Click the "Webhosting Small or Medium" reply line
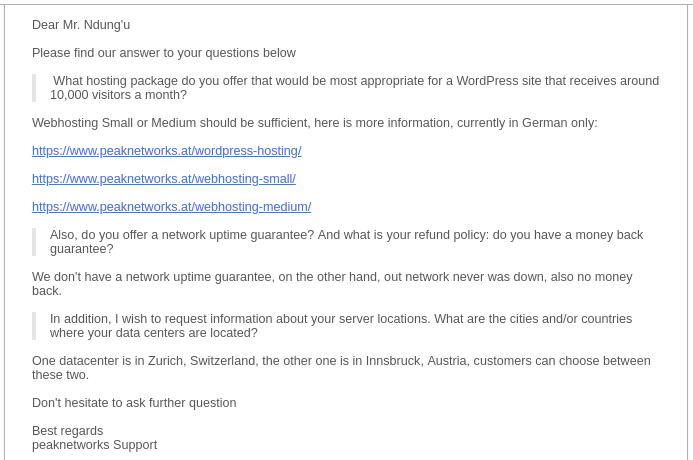 (314, 123)
